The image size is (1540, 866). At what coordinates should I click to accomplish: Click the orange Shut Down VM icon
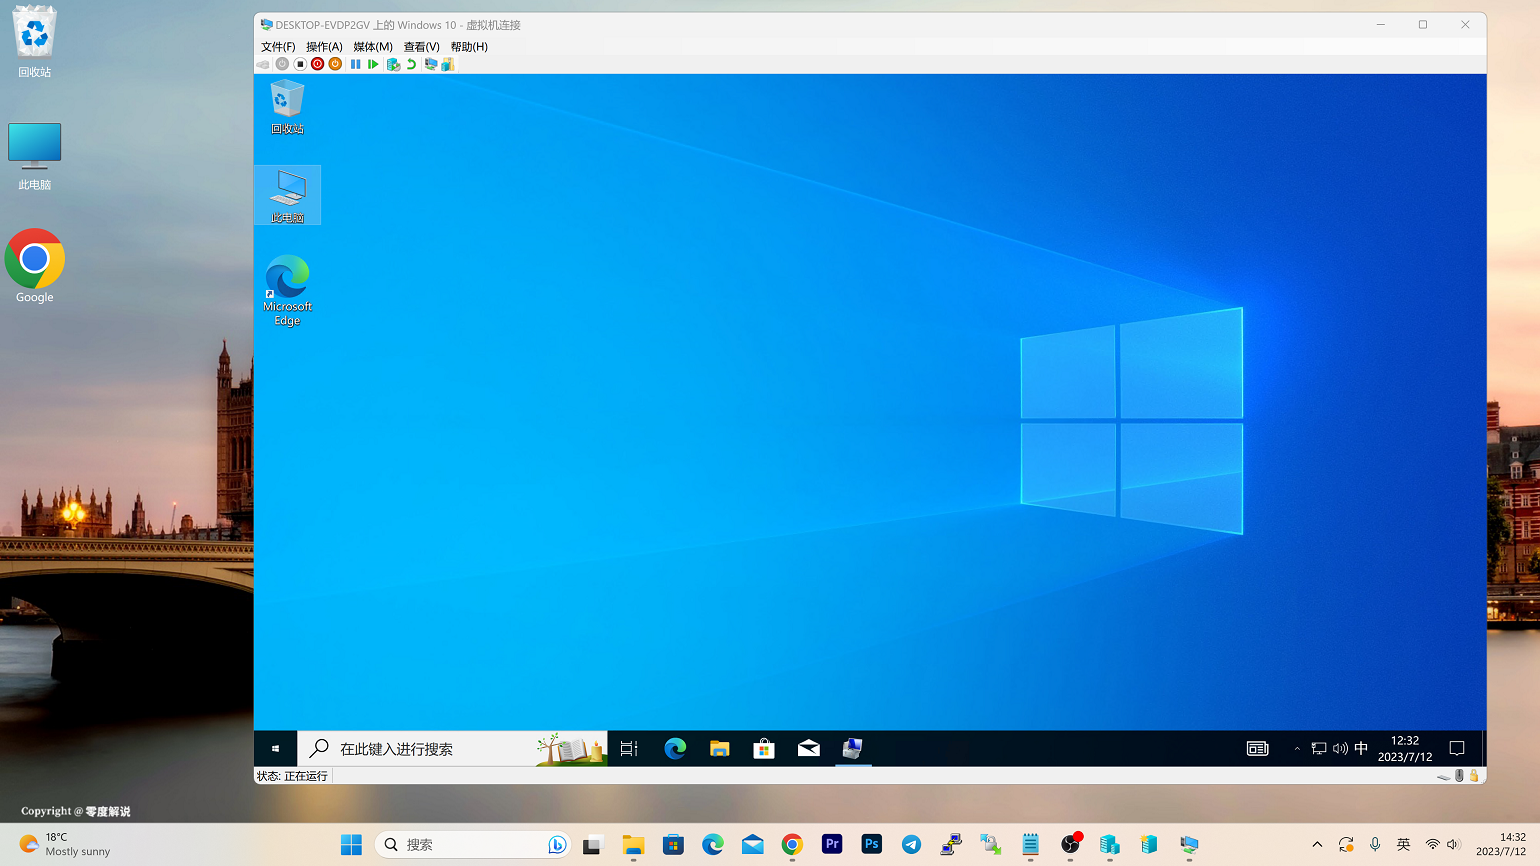point(334,63)
